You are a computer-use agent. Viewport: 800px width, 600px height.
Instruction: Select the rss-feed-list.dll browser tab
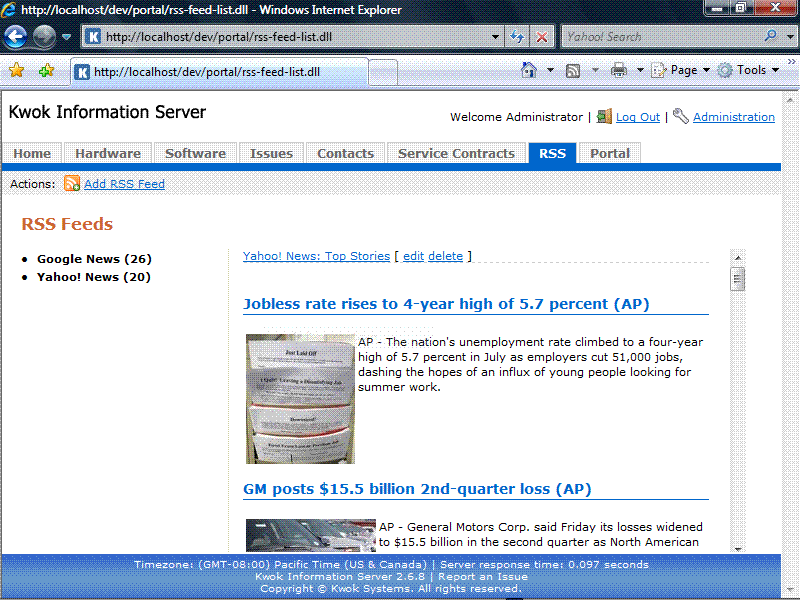pyautogui.click(x=219, y=71)
